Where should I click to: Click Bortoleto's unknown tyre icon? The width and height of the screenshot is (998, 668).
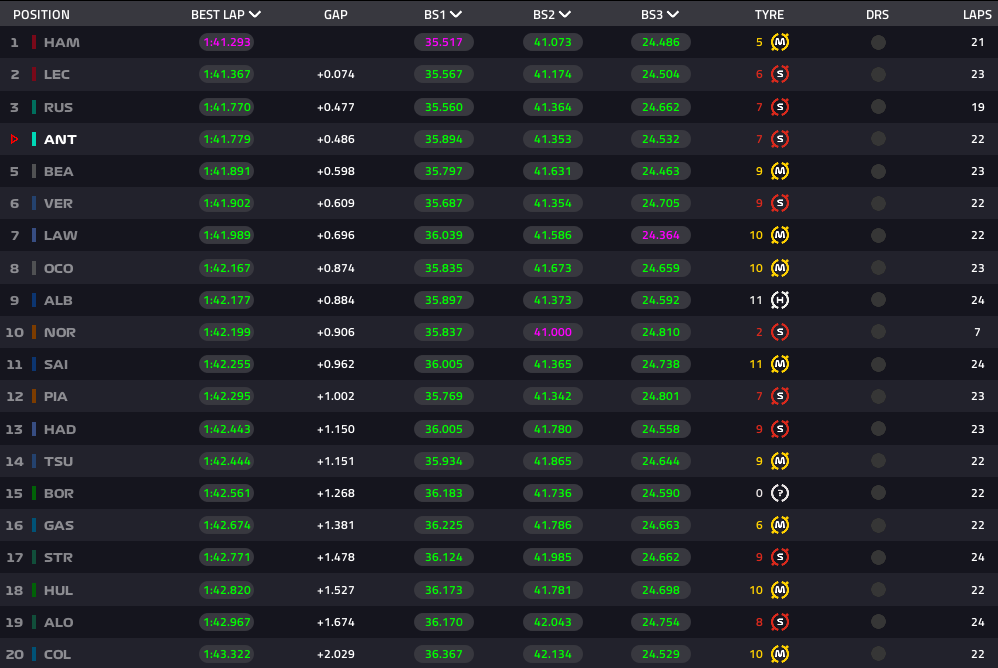tap(780, 493)
